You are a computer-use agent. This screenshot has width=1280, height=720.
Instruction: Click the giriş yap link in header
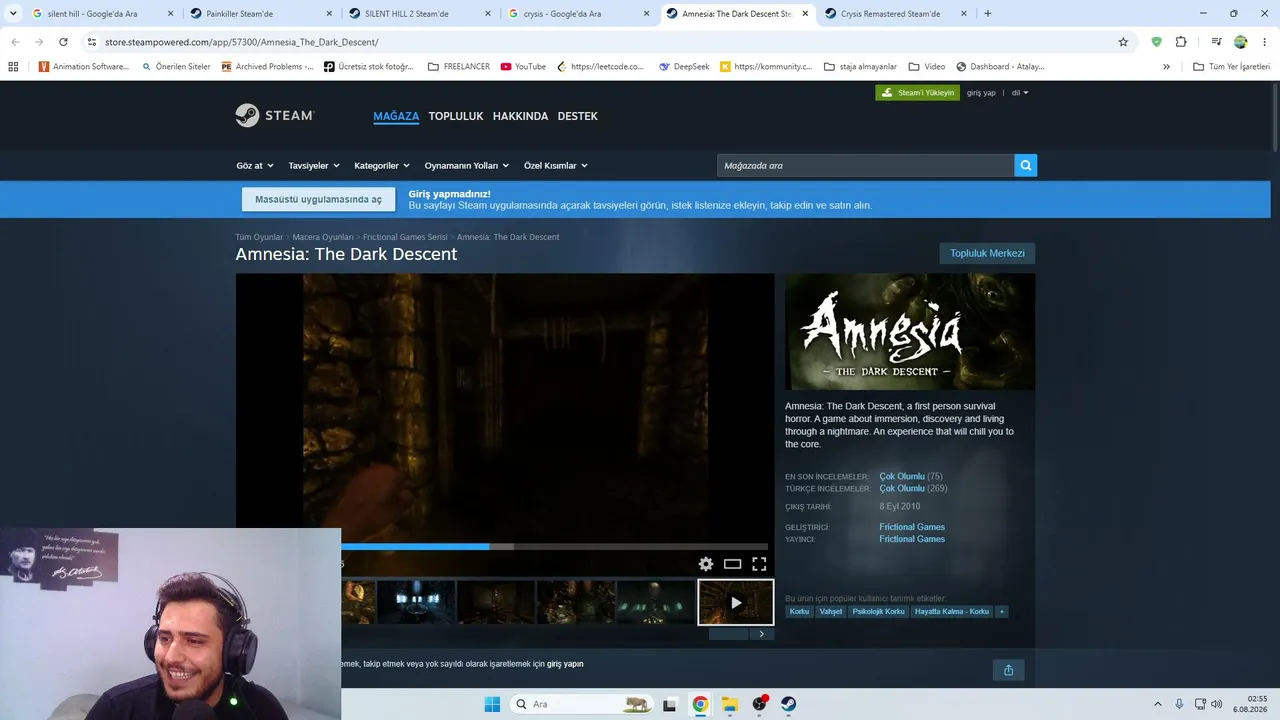(x=981, y=93)
